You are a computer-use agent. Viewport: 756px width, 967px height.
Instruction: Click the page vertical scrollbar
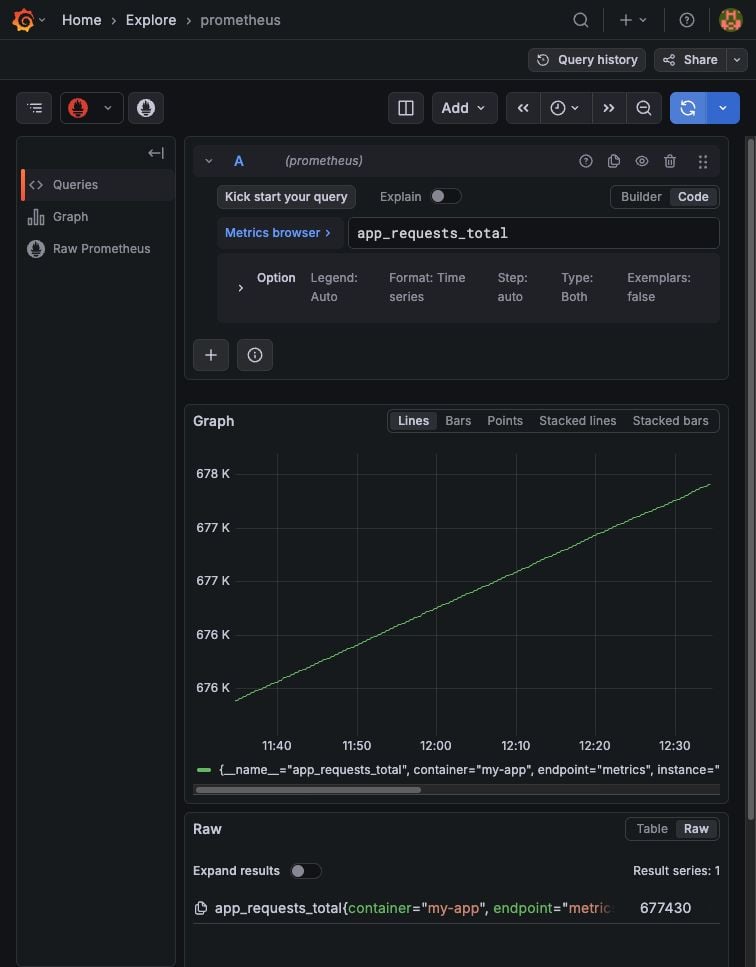(750, 478)
